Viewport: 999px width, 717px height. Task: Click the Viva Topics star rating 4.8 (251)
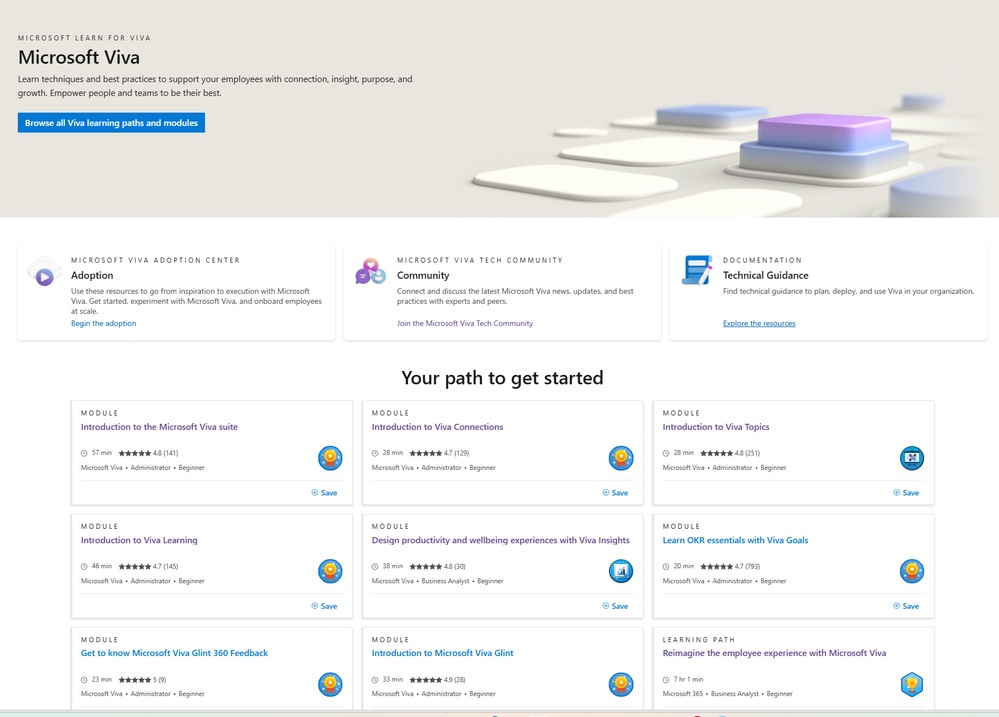730,453
